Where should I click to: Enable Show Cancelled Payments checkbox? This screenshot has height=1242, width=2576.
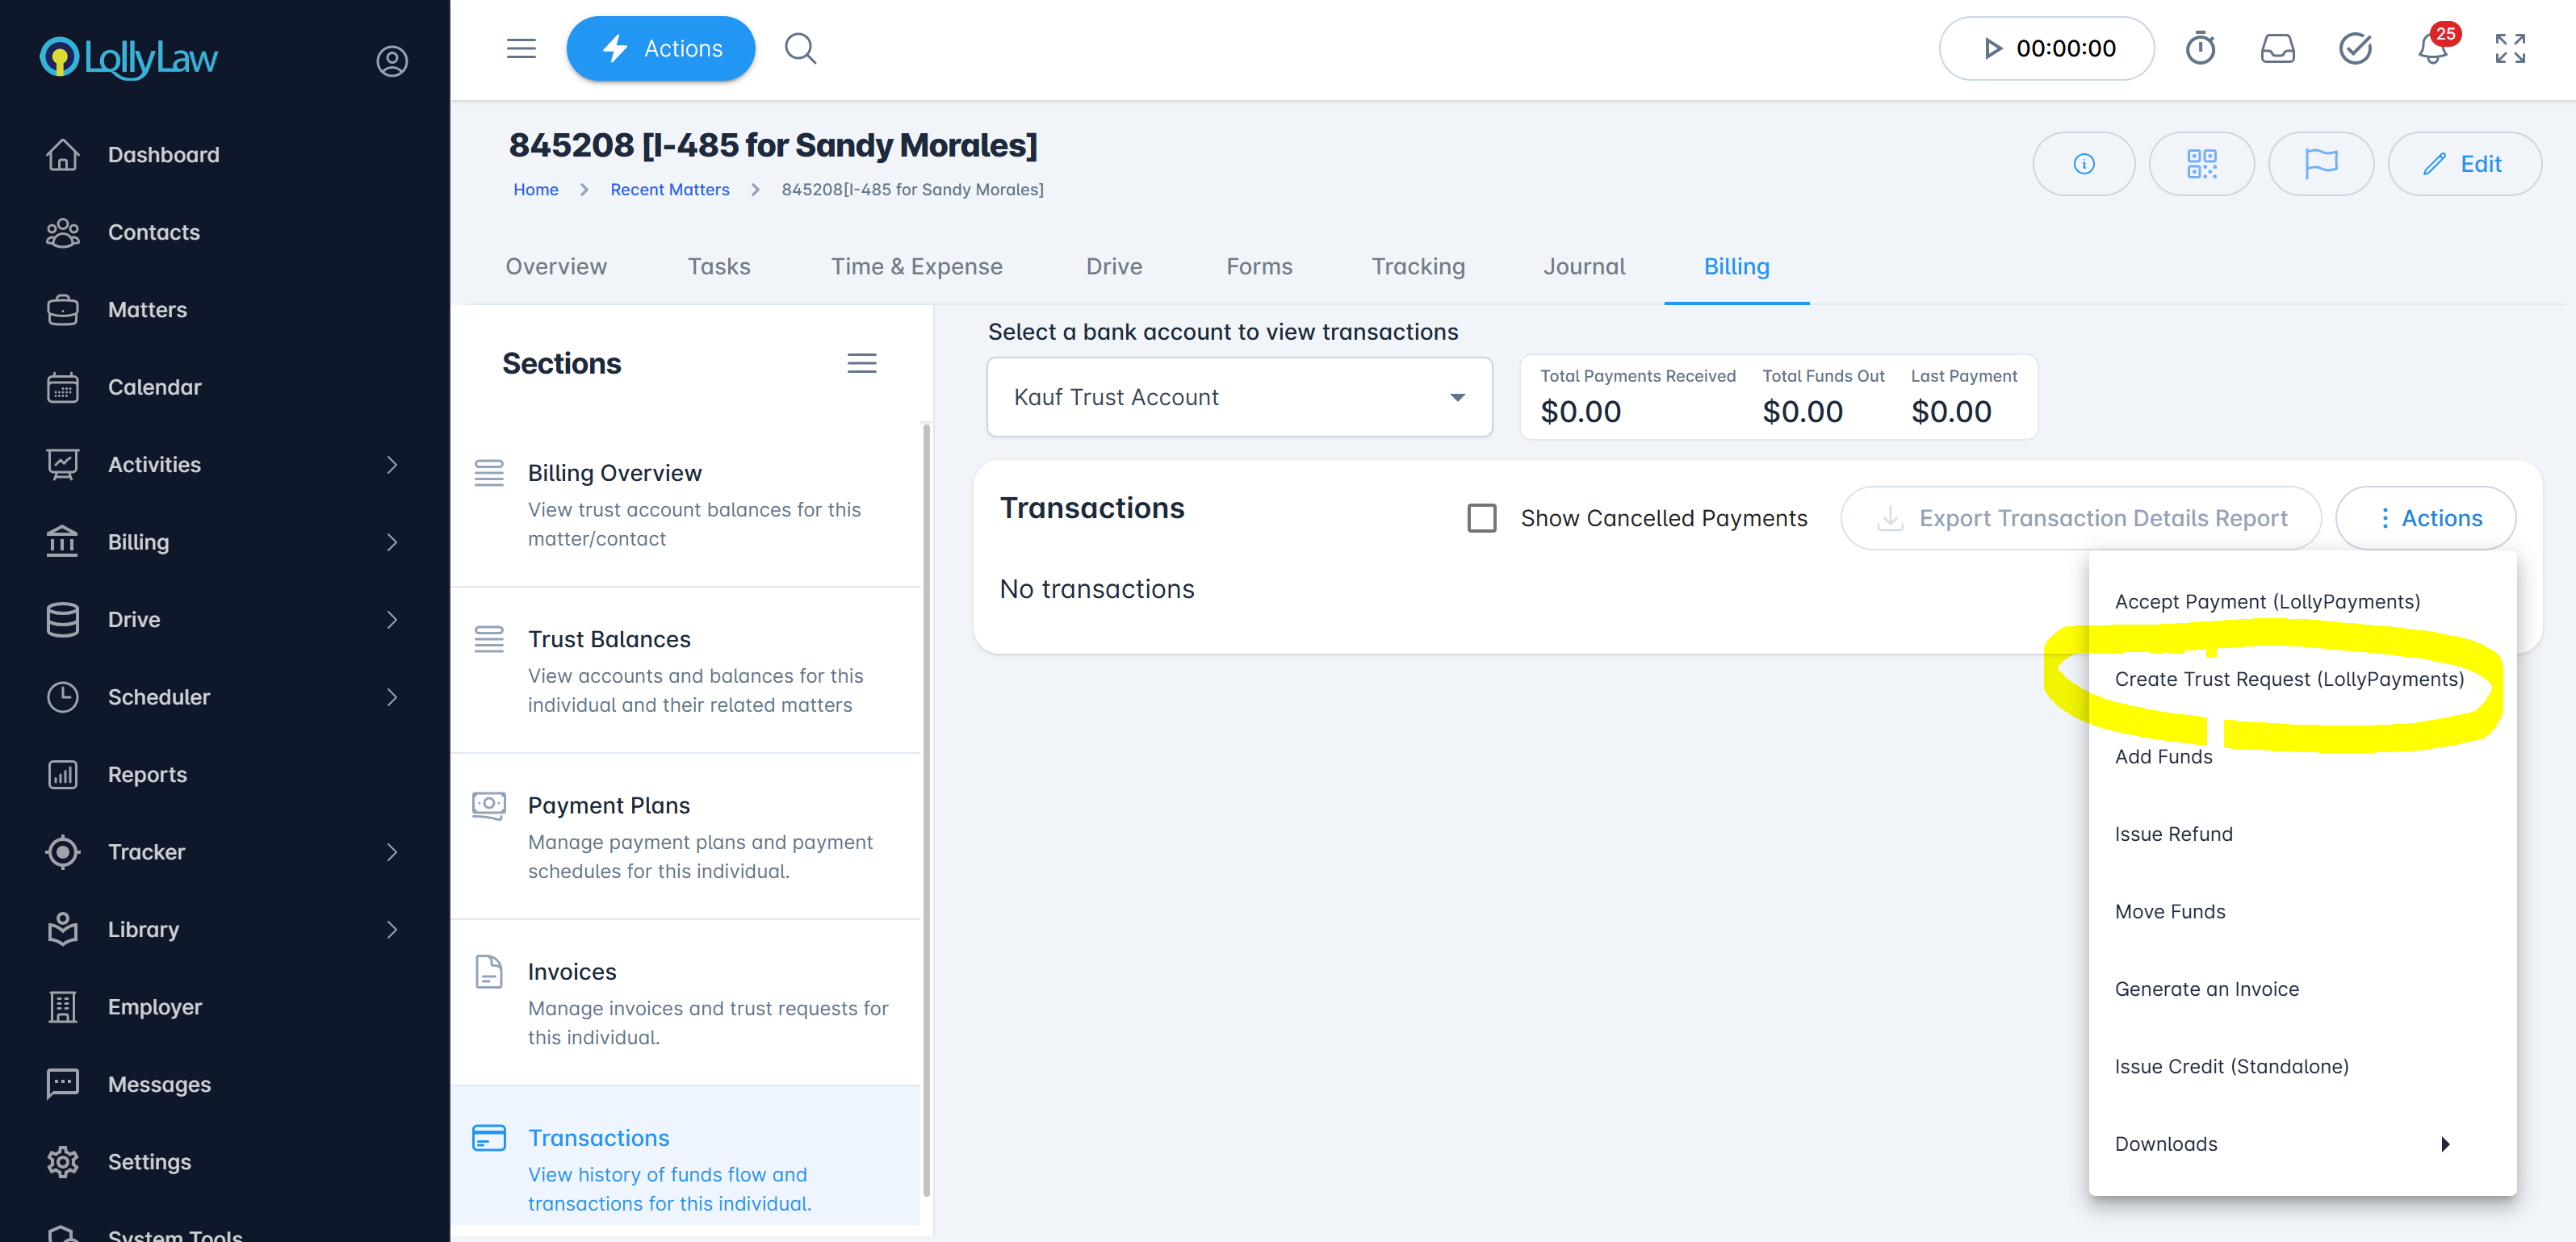[x=1481, y=518]
